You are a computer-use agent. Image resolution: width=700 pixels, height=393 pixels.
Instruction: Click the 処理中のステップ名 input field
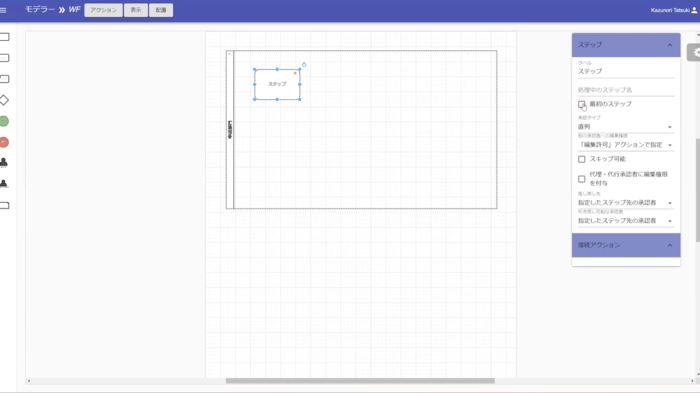(625, 90)
